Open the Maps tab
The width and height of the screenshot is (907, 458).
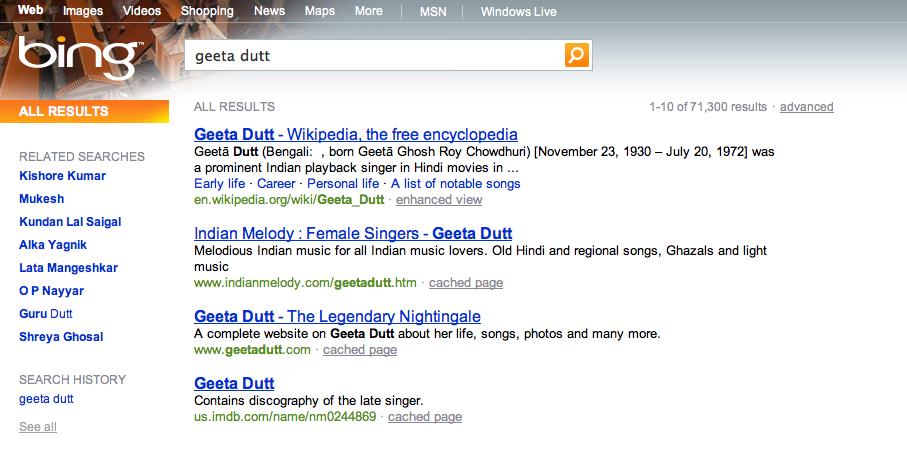[320, 11]
